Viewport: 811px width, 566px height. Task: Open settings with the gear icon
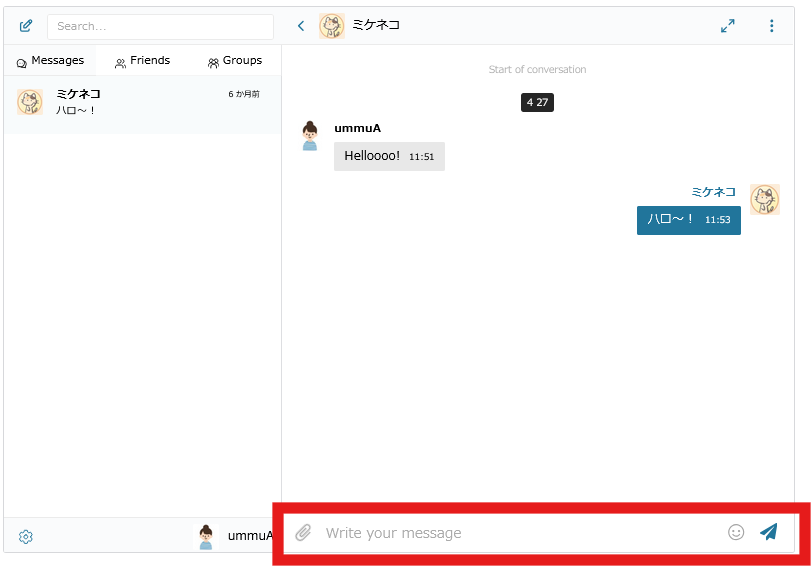pyautogui.click(x=26, y=537)
